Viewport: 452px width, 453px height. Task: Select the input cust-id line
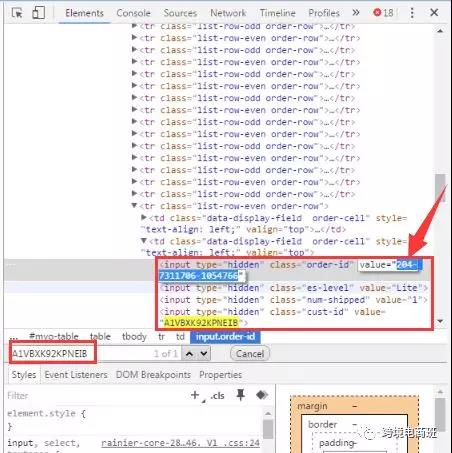tap(272, 317)
